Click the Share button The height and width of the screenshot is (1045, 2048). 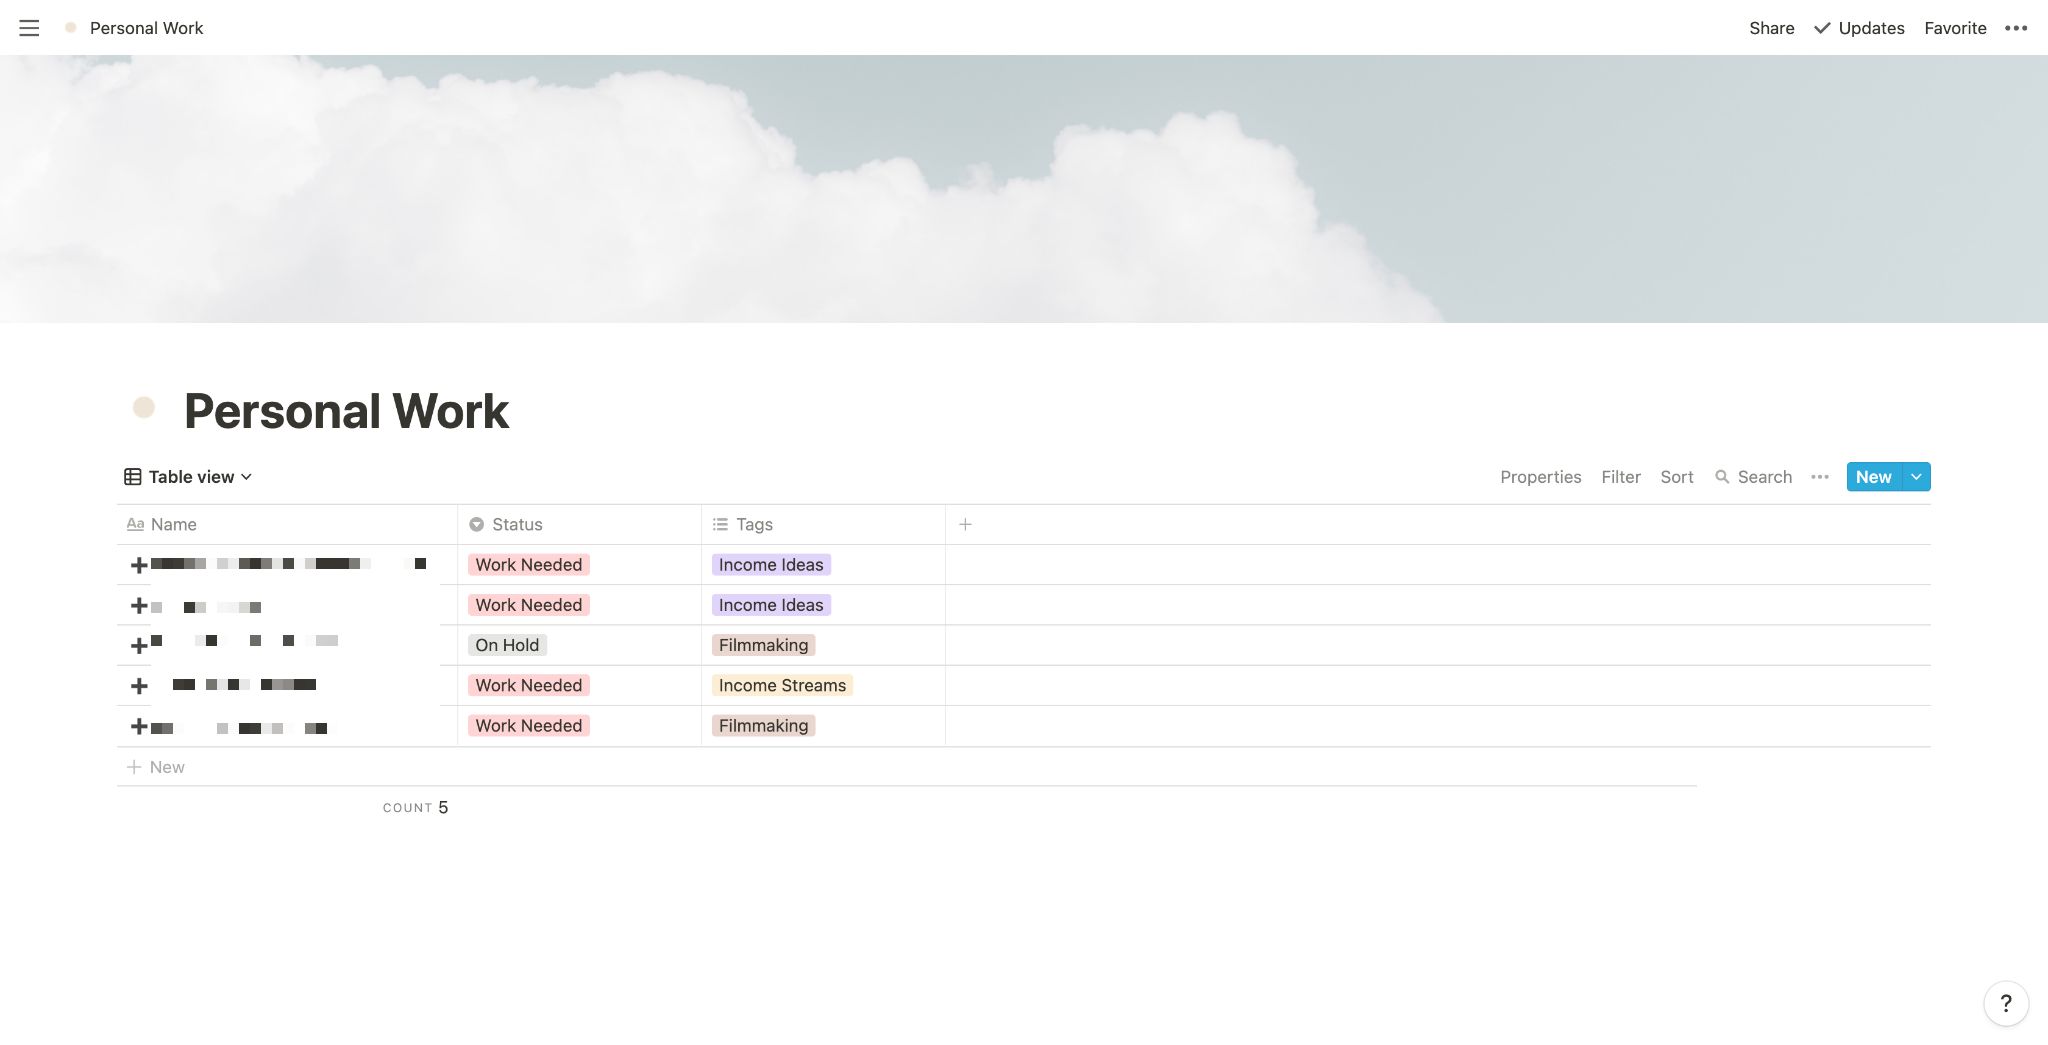(x=1771, y=28)
